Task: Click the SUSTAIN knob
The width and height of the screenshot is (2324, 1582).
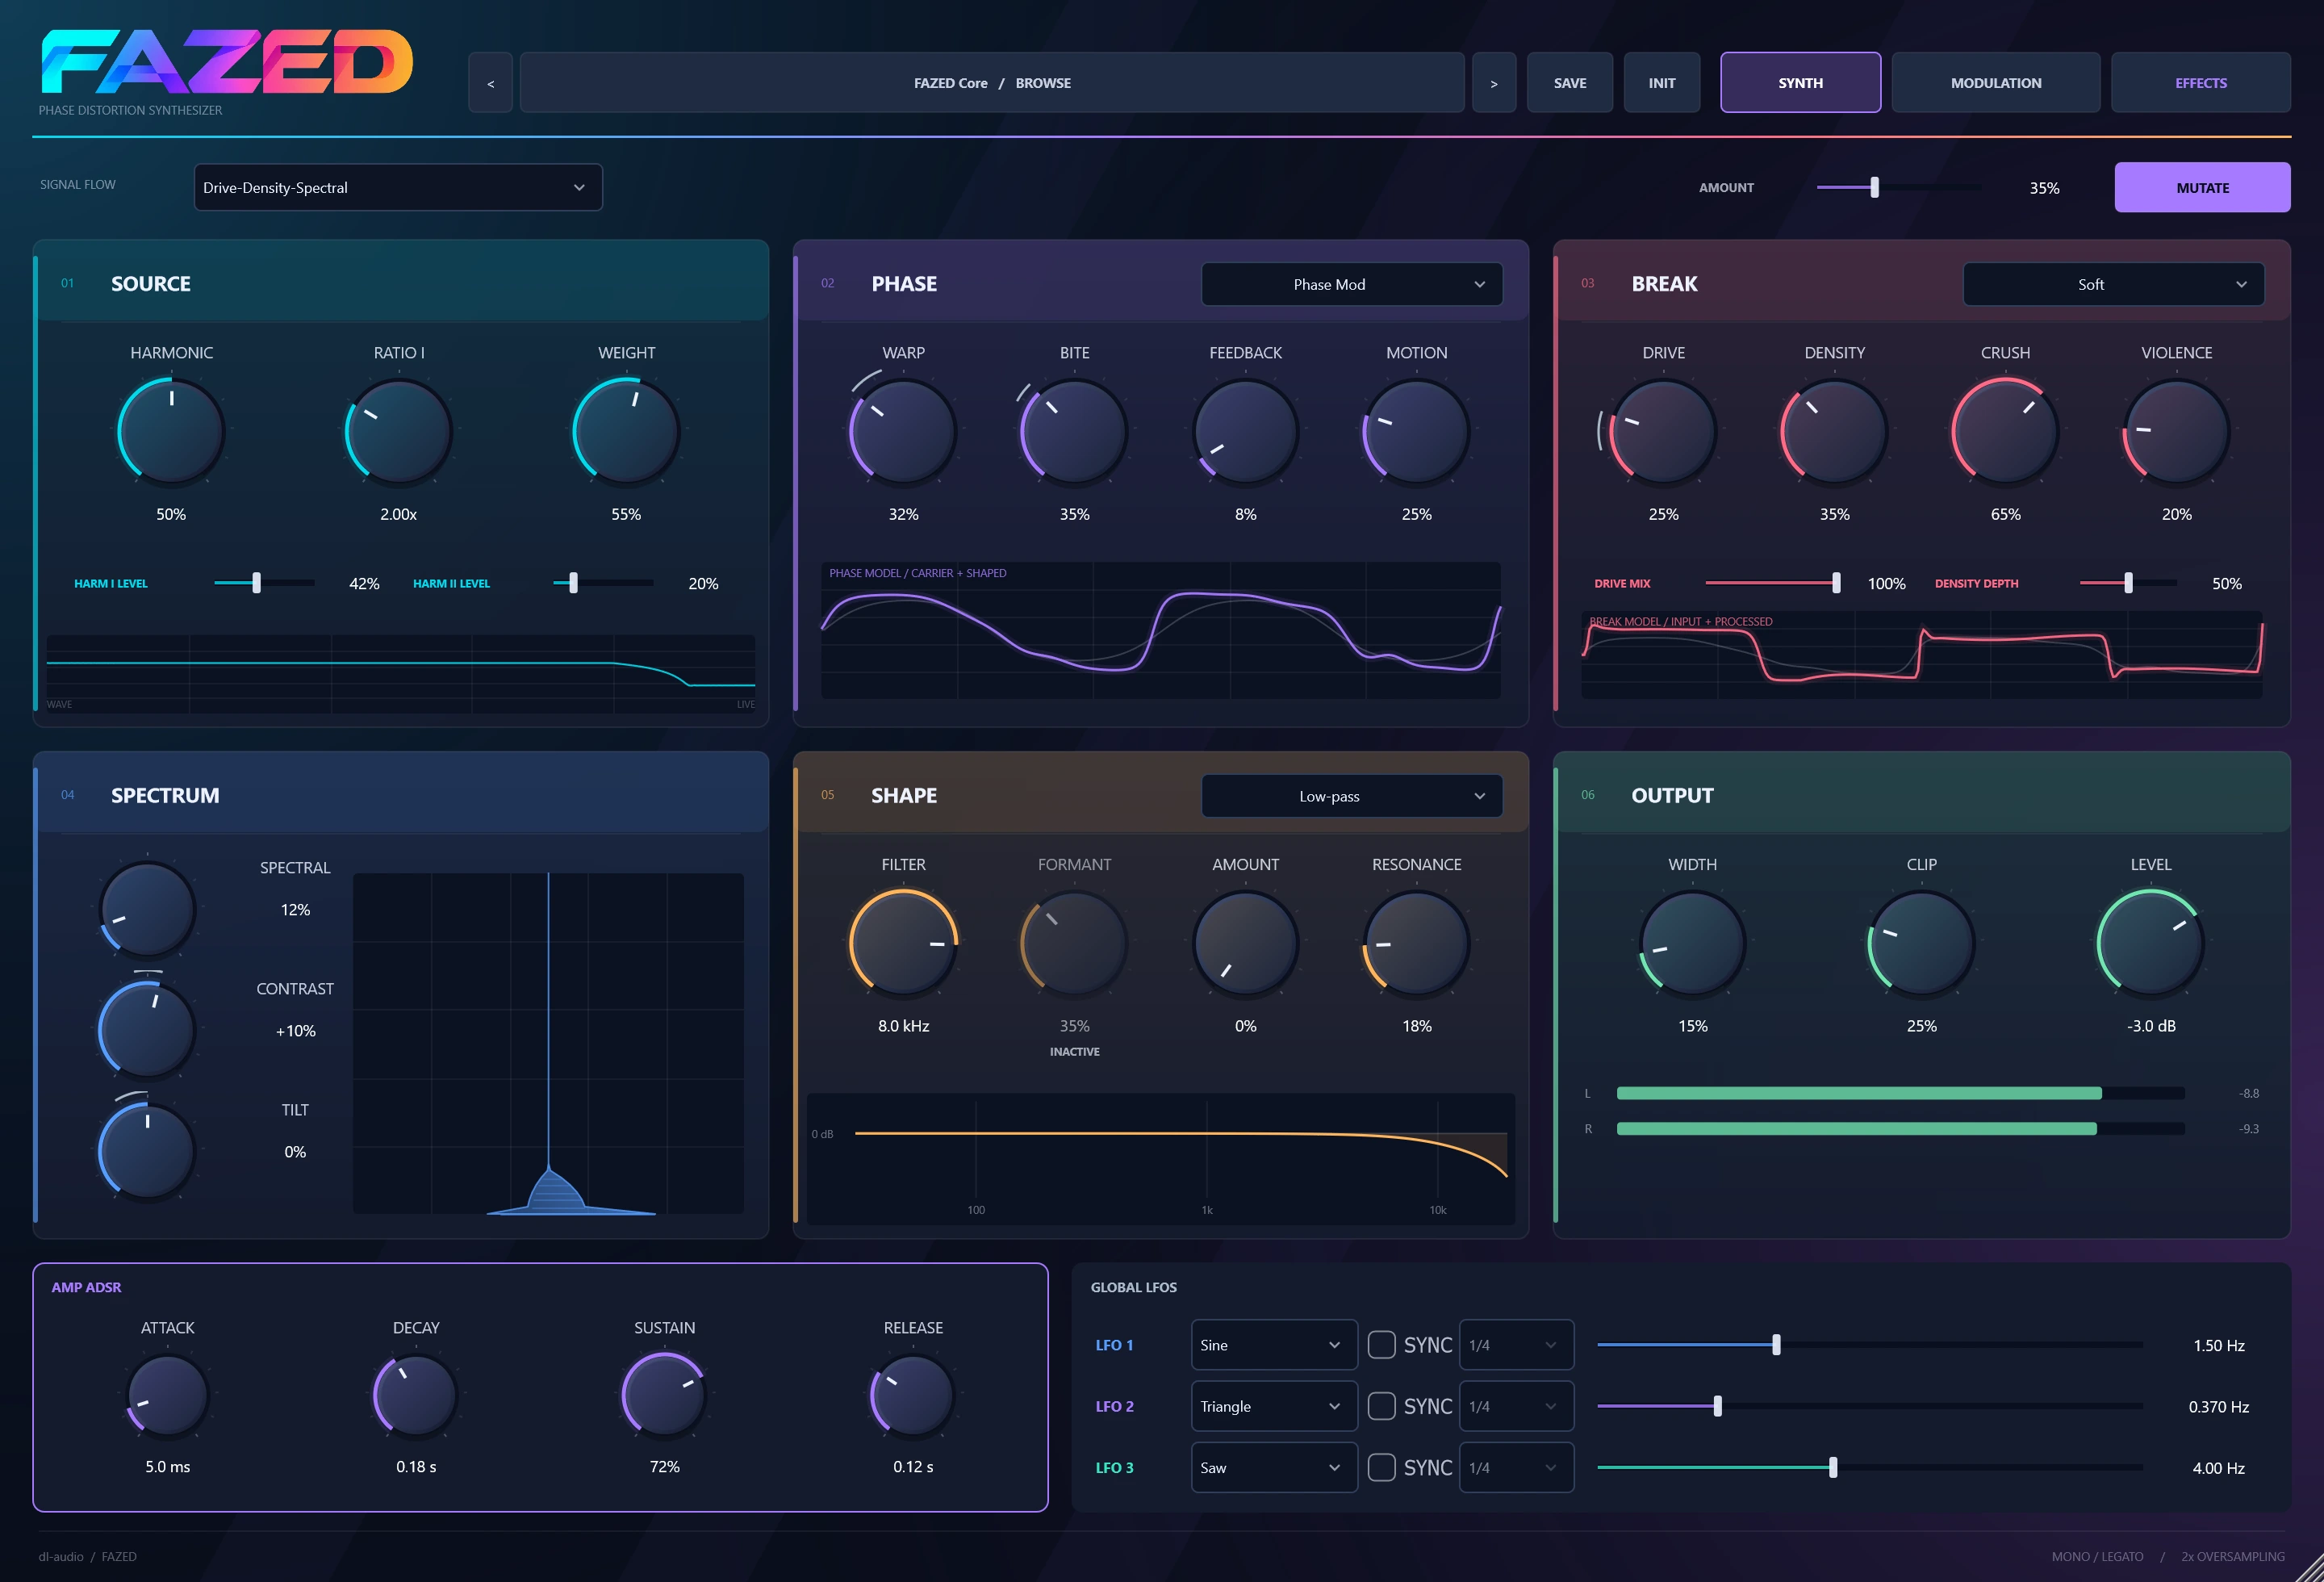Action: pos(664,1395)
